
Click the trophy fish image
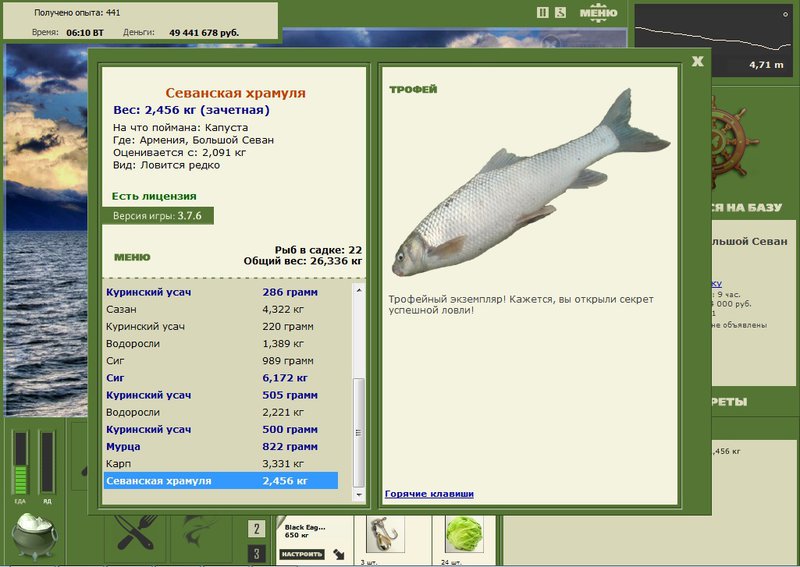pos(531,184)
